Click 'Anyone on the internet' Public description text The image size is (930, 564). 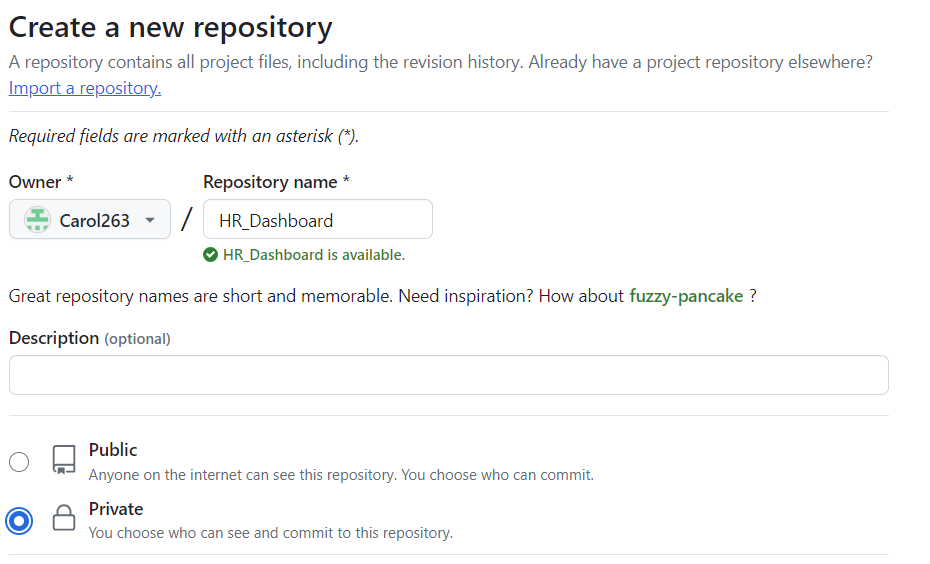341,475
